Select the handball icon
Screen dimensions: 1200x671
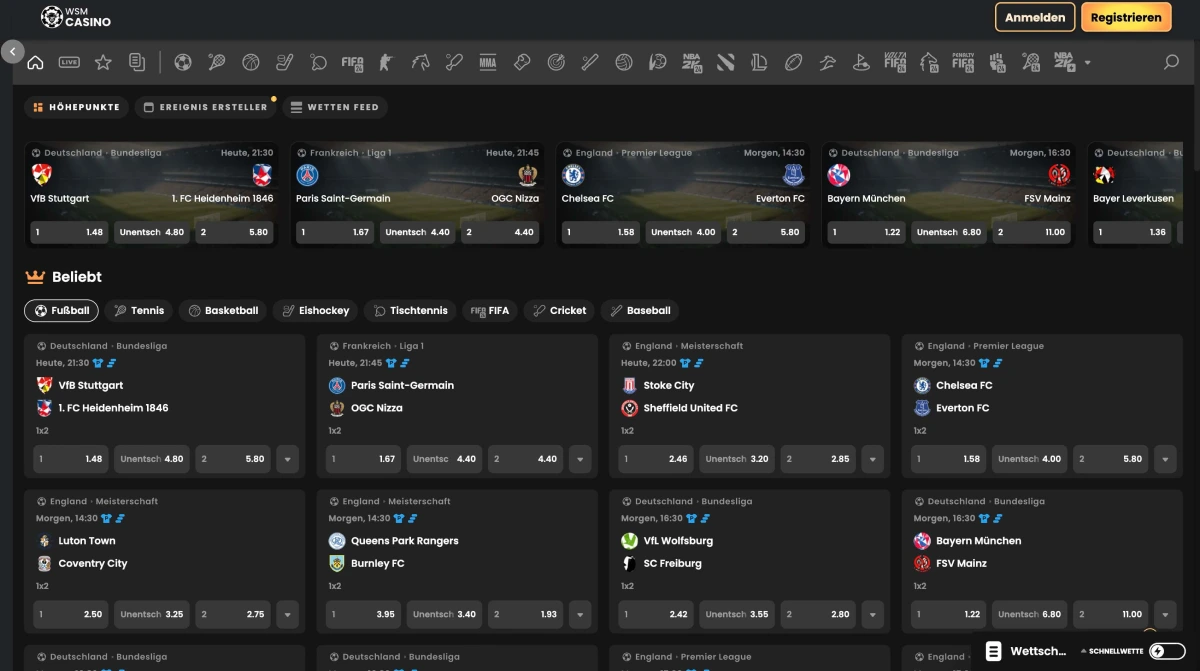657,62
